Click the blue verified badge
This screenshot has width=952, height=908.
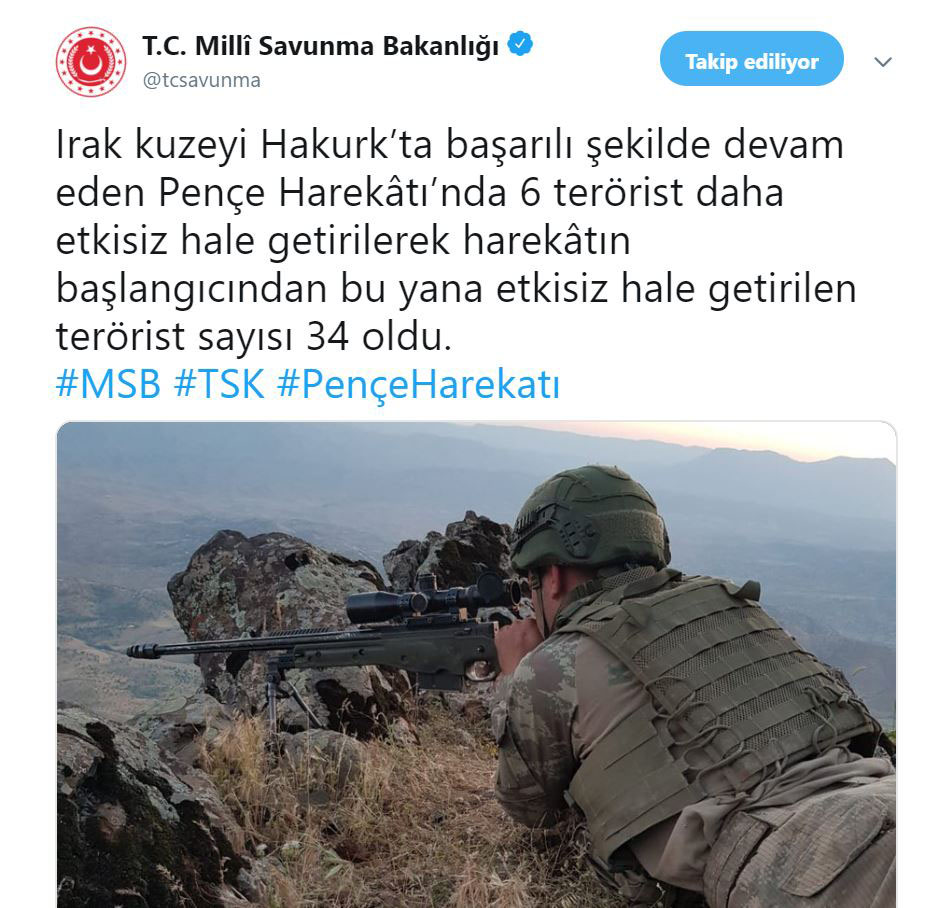coord(520,44)
